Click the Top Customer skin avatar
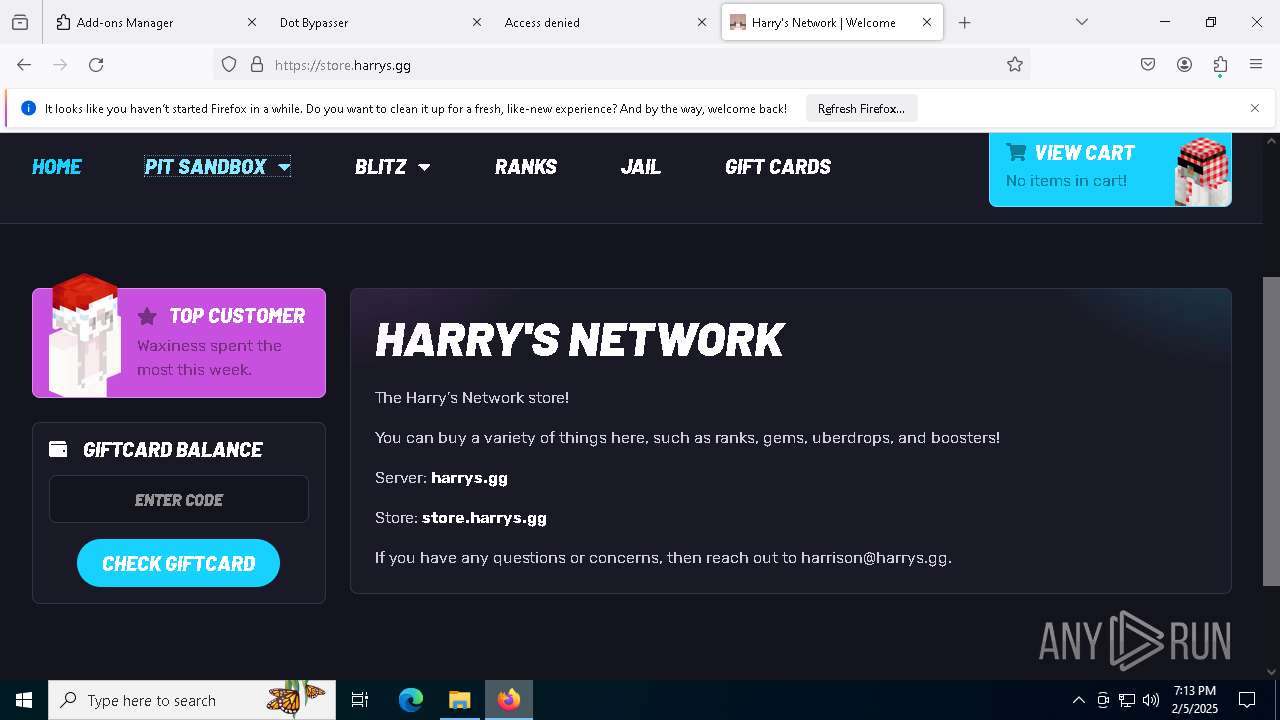The width and height of the screenshot is (1280, 720). pyautogui.click(x=85, y=335)
